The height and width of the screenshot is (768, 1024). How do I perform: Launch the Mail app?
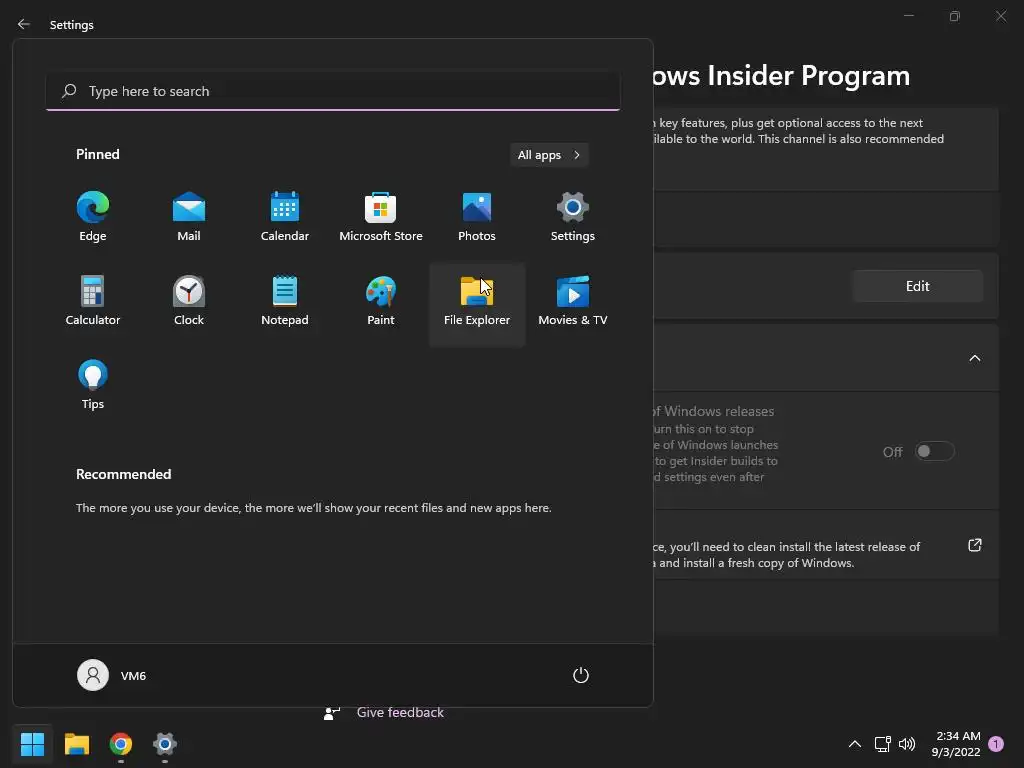[189, 217]
